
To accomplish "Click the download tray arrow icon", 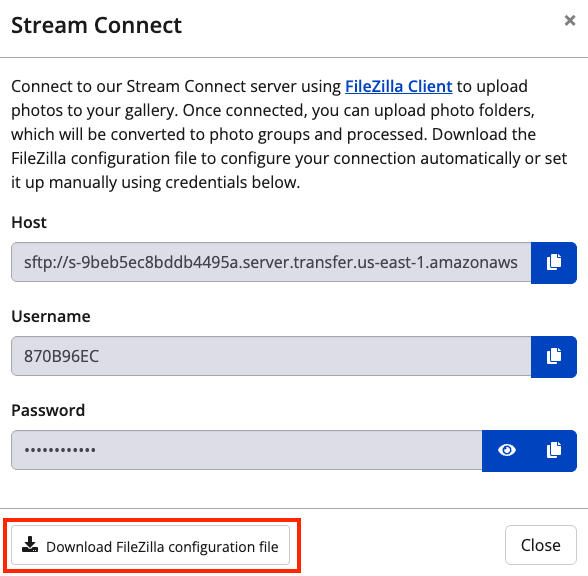I will point(30,545).
